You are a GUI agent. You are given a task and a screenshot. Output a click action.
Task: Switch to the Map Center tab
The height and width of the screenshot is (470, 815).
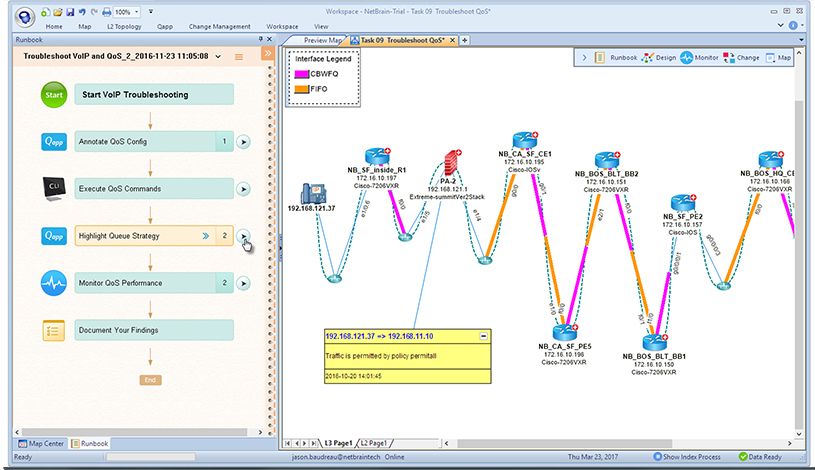coord(41,443)
